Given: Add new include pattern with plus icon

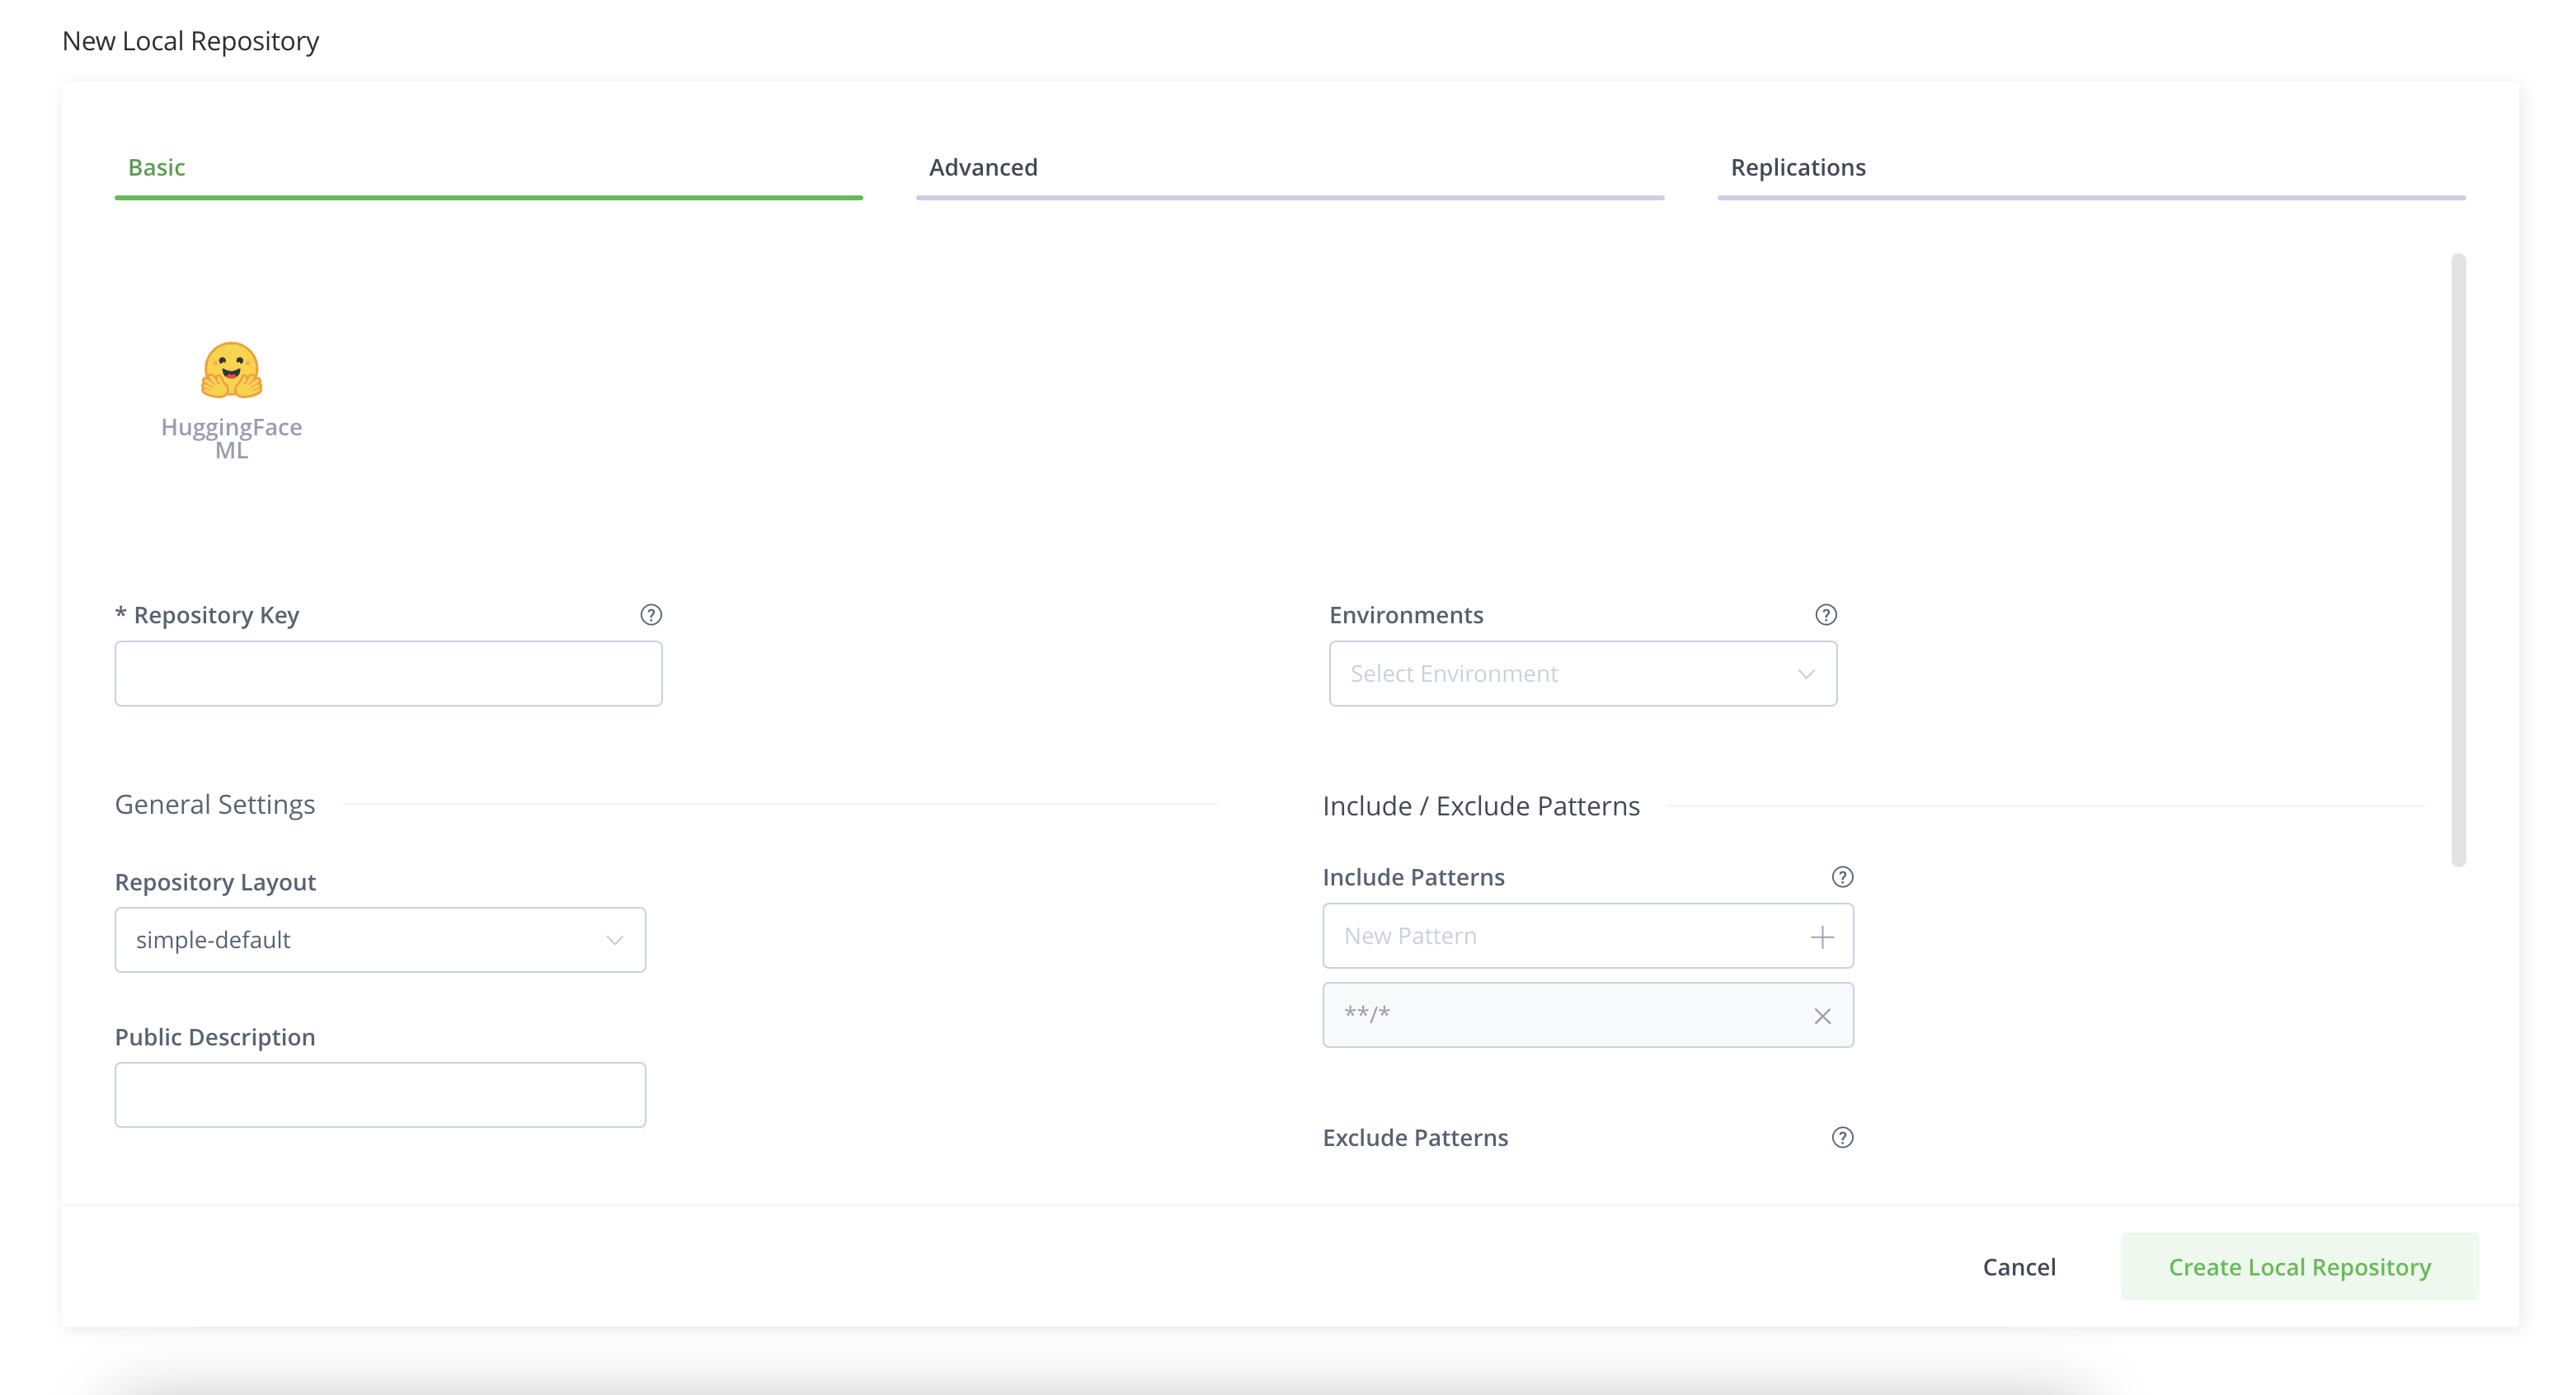Looking at the screenshot, I should [1822, 937].
